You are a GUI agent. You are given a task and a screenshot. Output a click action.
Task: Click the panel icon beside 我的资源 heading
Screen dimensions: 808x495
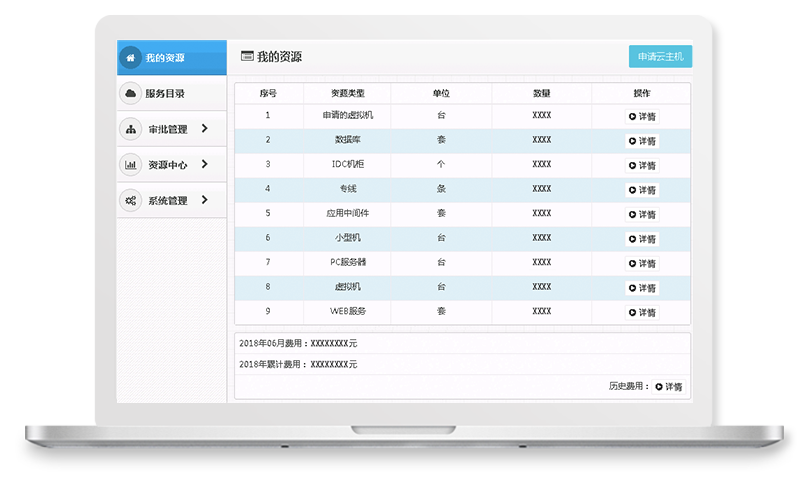click(x=247, y=56)
